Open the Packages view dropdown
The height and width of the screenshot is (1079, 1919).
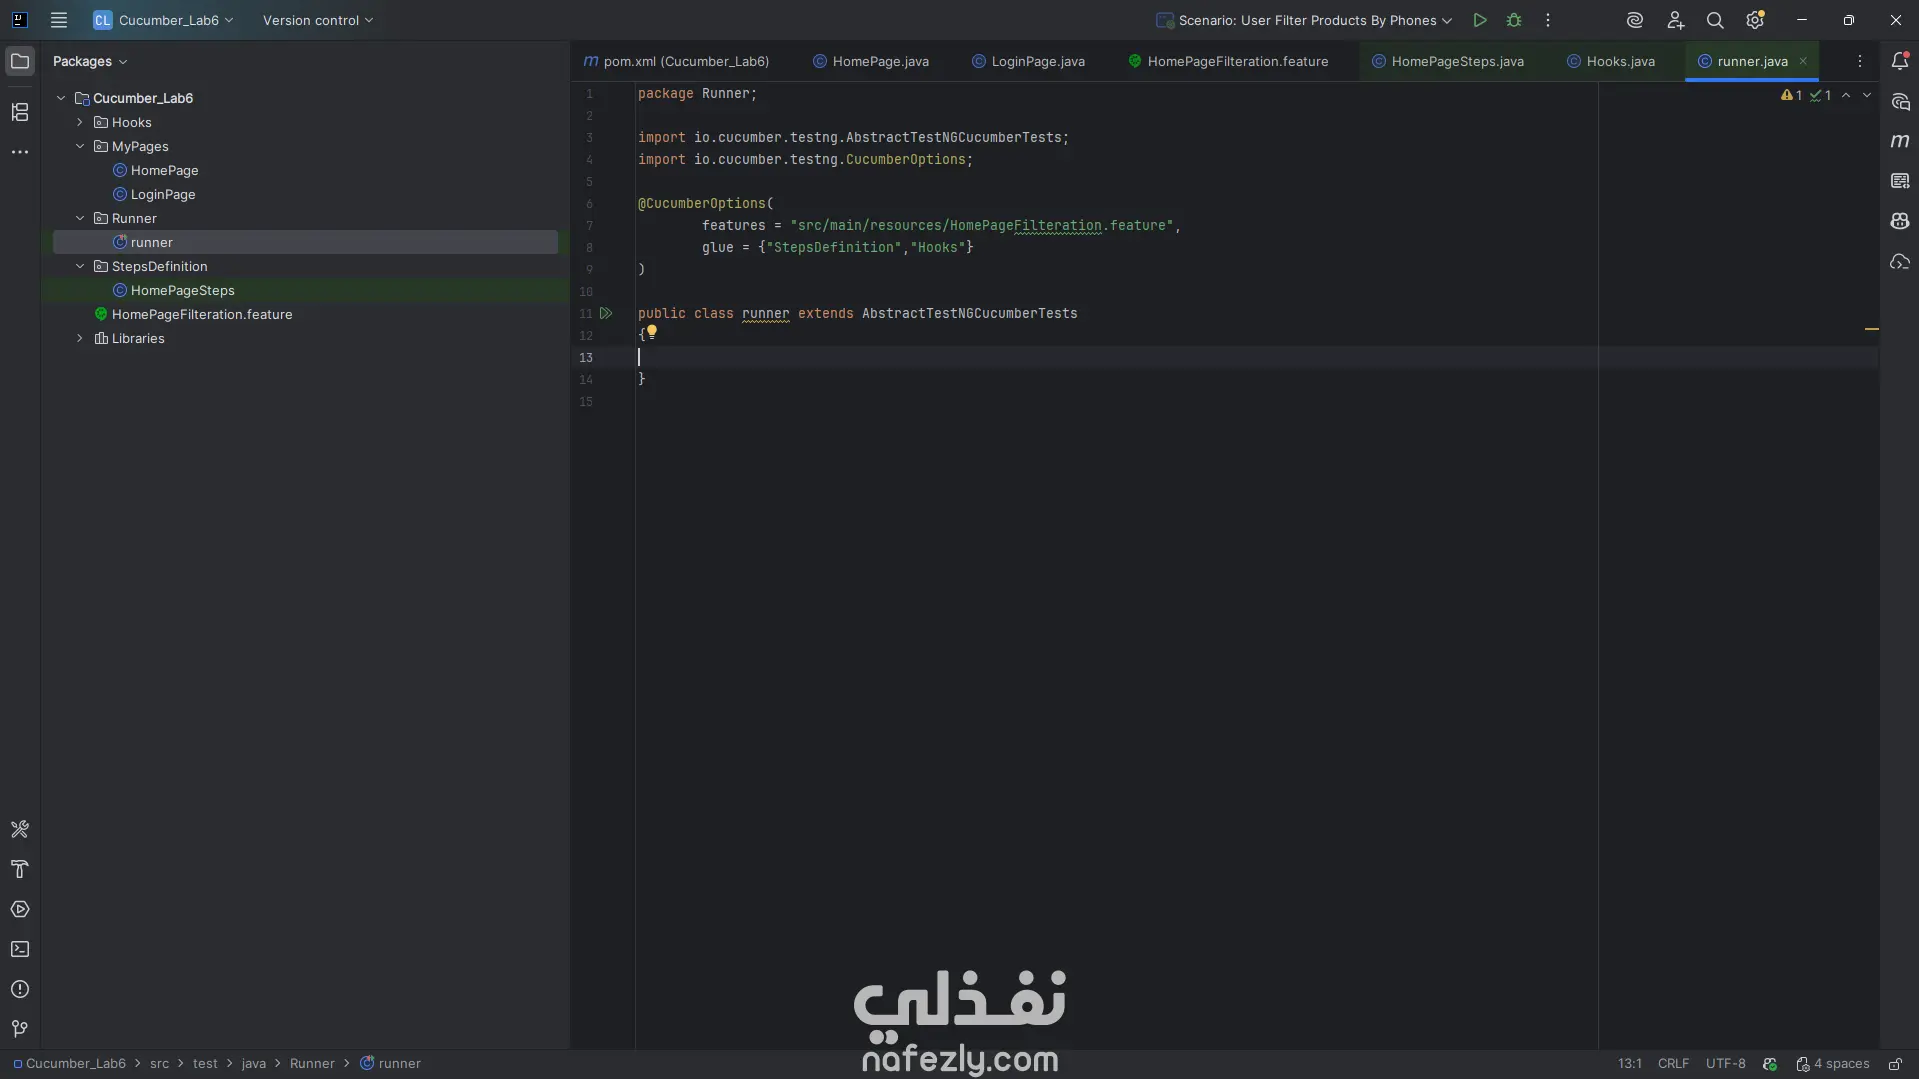[90, 61]
